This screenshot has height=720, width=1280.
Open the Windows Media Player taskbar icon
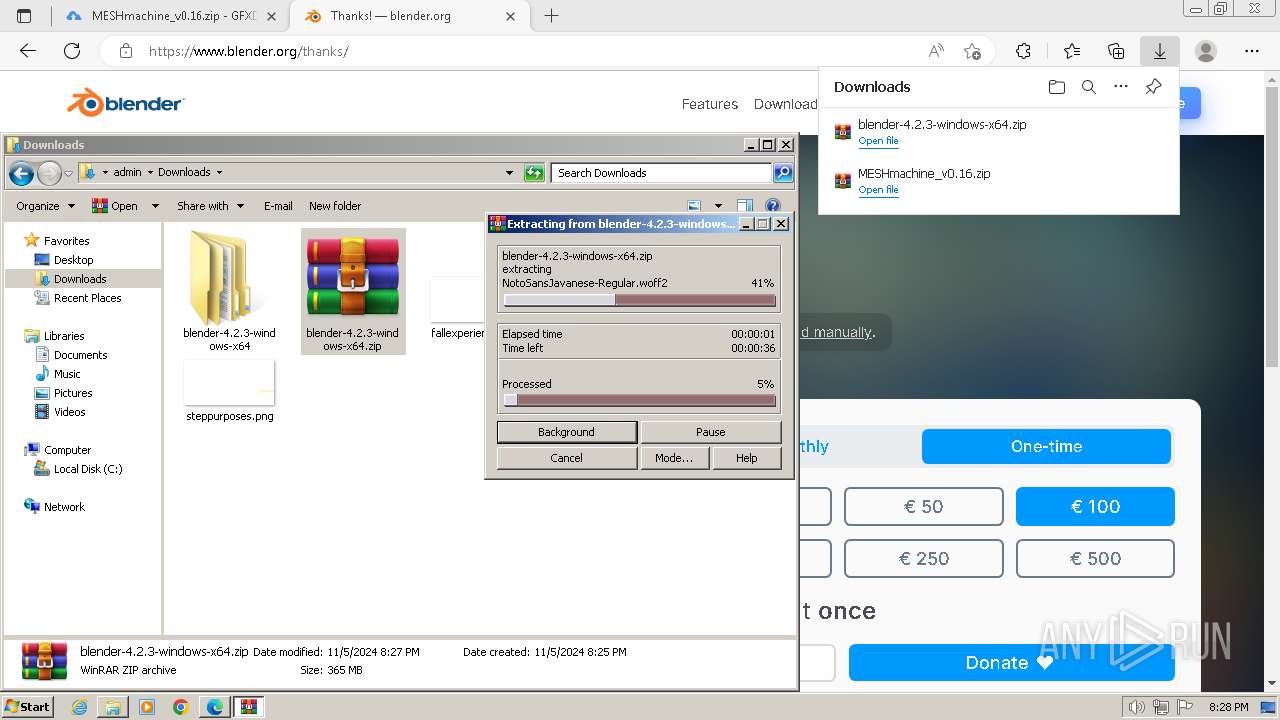(x=147, y=707)
